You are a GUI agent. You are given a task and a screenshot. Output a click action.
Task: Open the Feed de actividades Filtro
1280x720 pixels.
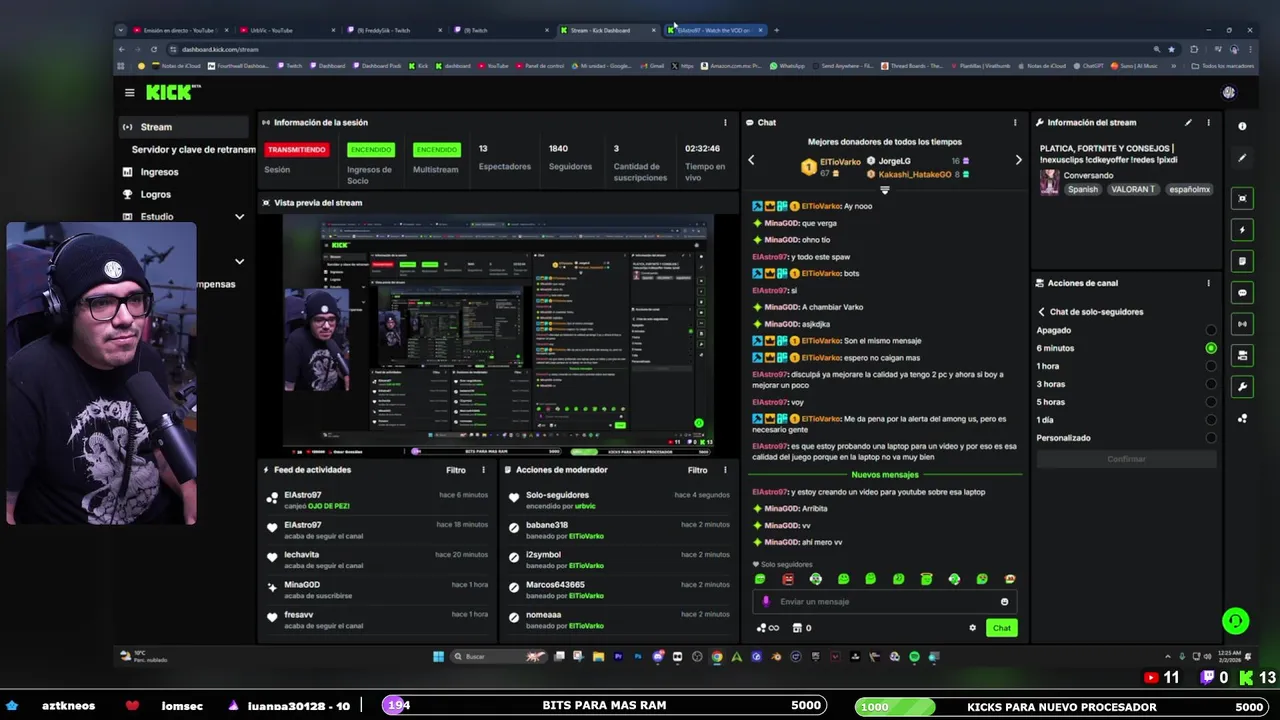(x=456, y=470)
